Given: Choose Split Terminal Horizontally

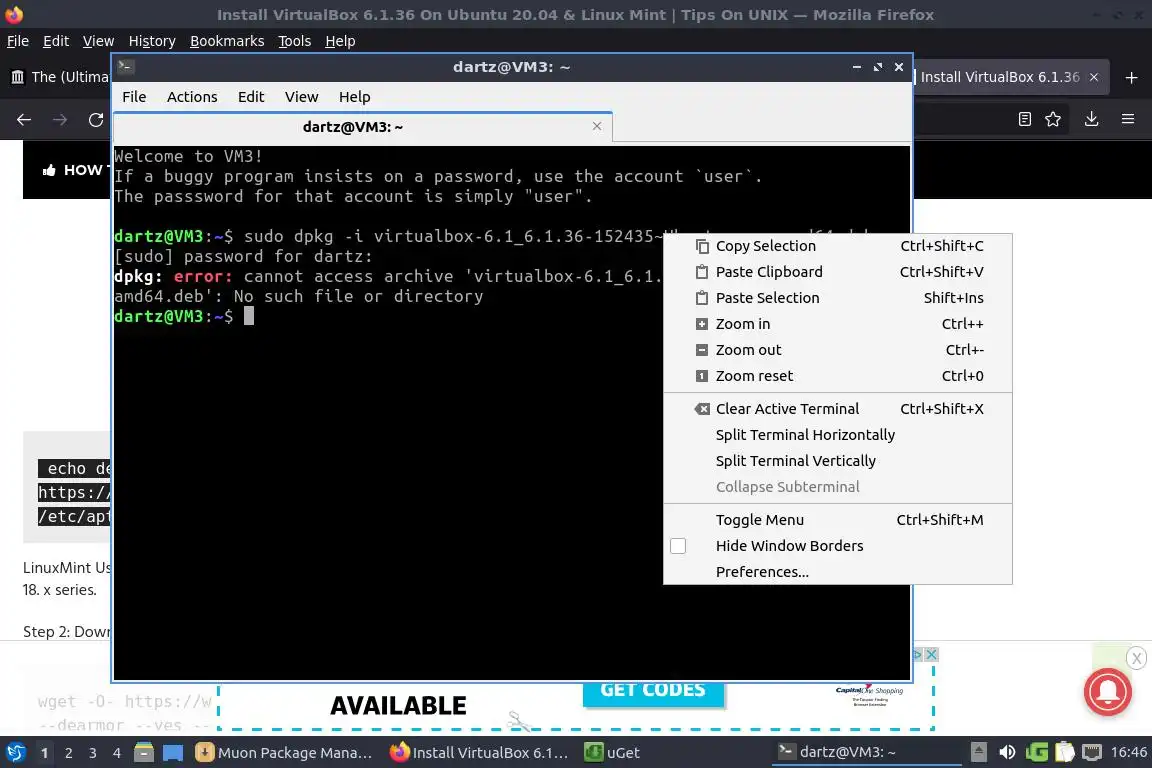Looking at the screenshot, I should click(x=838, y=435).
